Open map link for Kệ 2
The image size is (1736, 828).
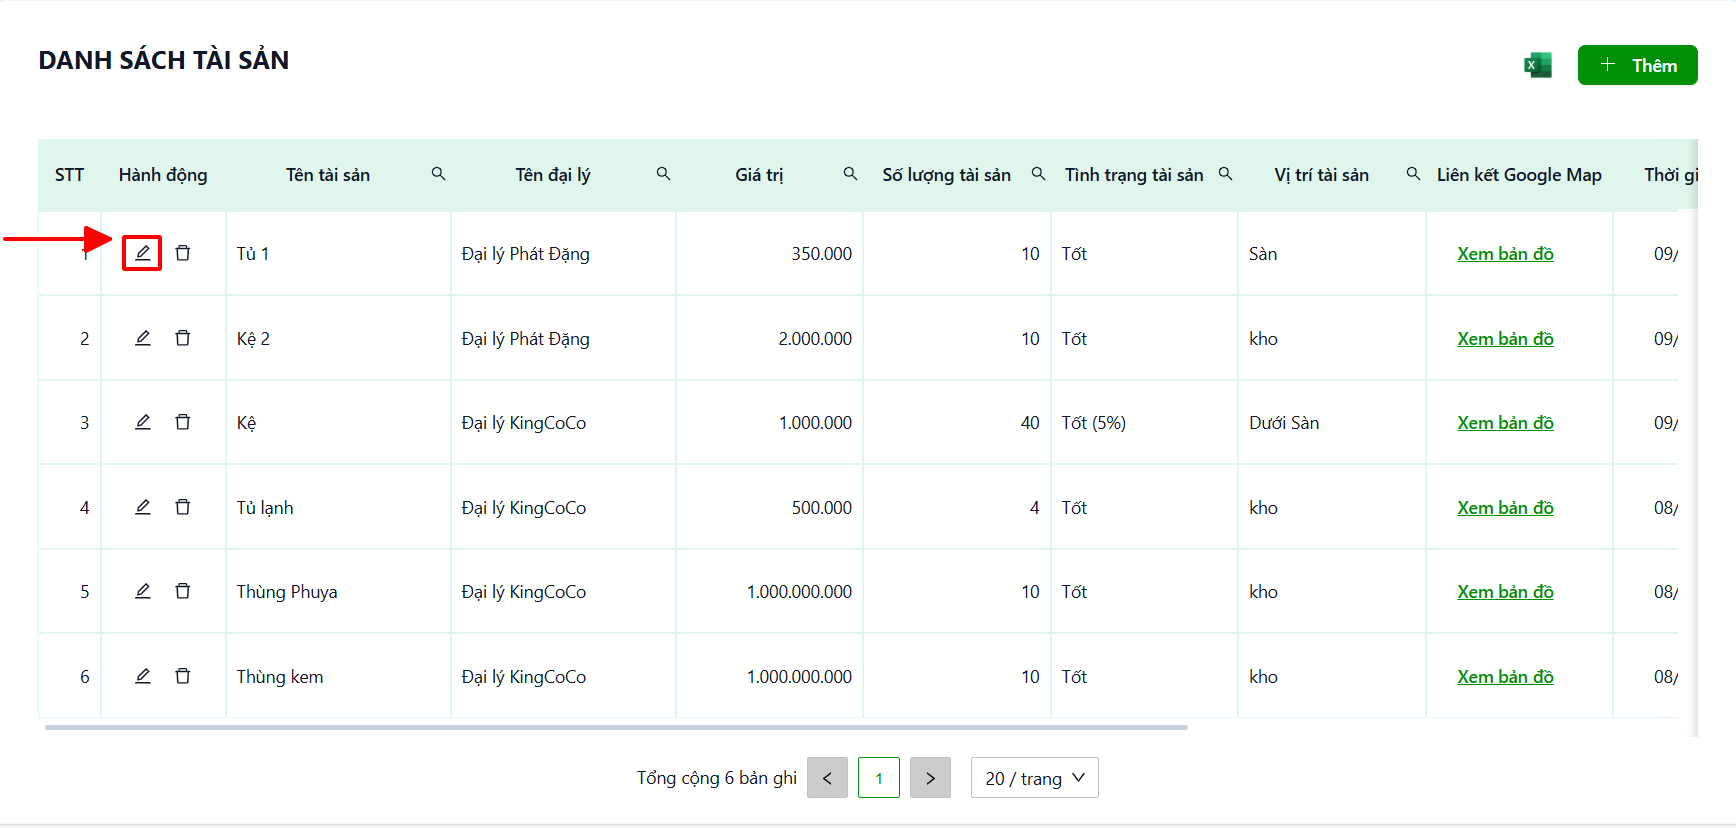click(x=1505, y=339)
